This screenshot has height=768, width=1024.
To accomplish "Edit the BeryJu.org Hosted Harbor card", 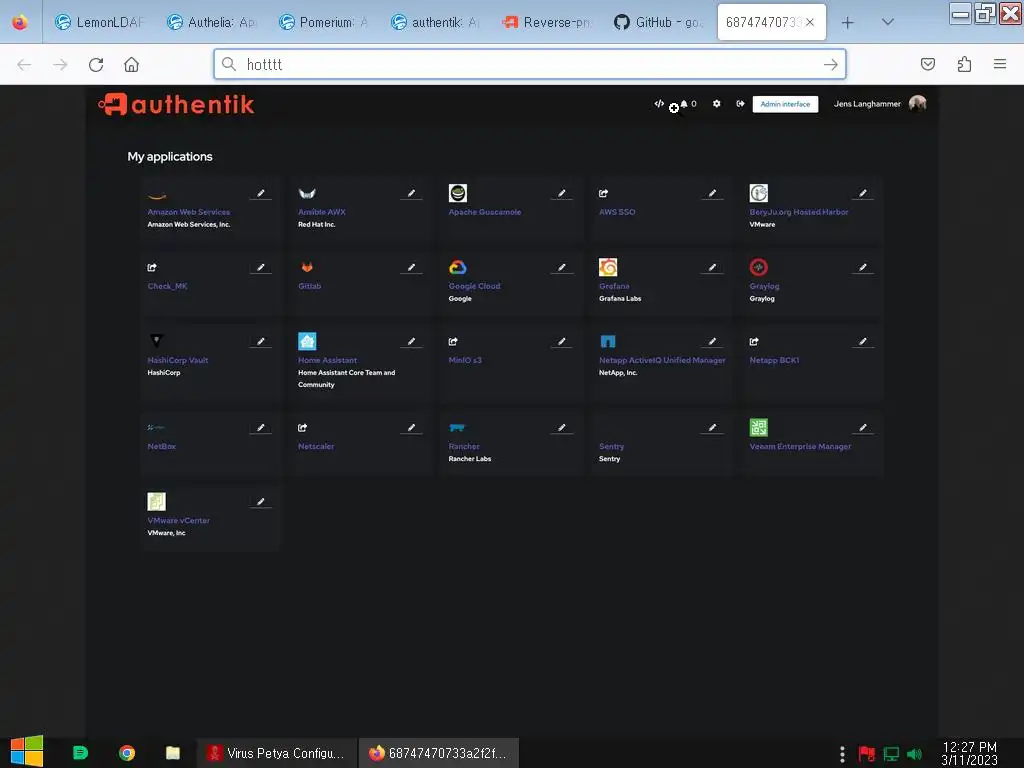I will (x=863, y=193).
